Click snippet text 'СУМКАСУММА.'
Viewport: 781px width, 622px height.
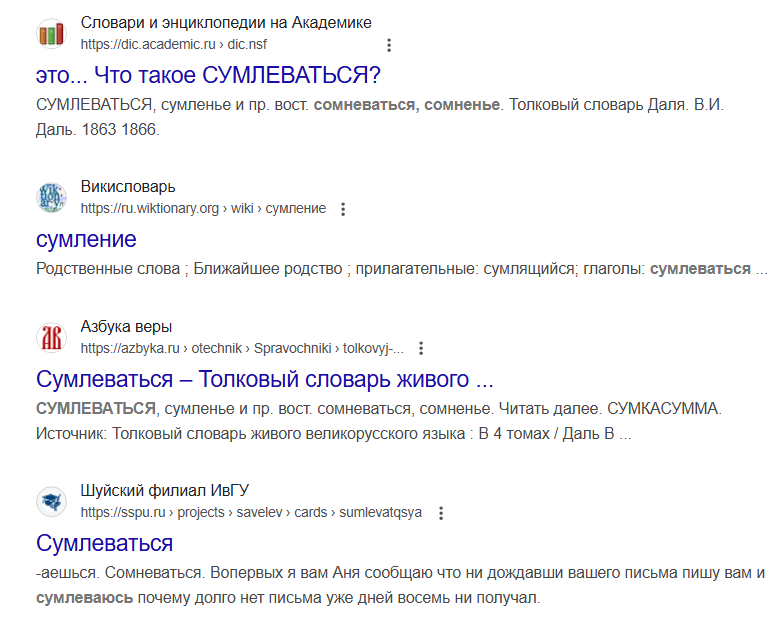coord(664,409)
